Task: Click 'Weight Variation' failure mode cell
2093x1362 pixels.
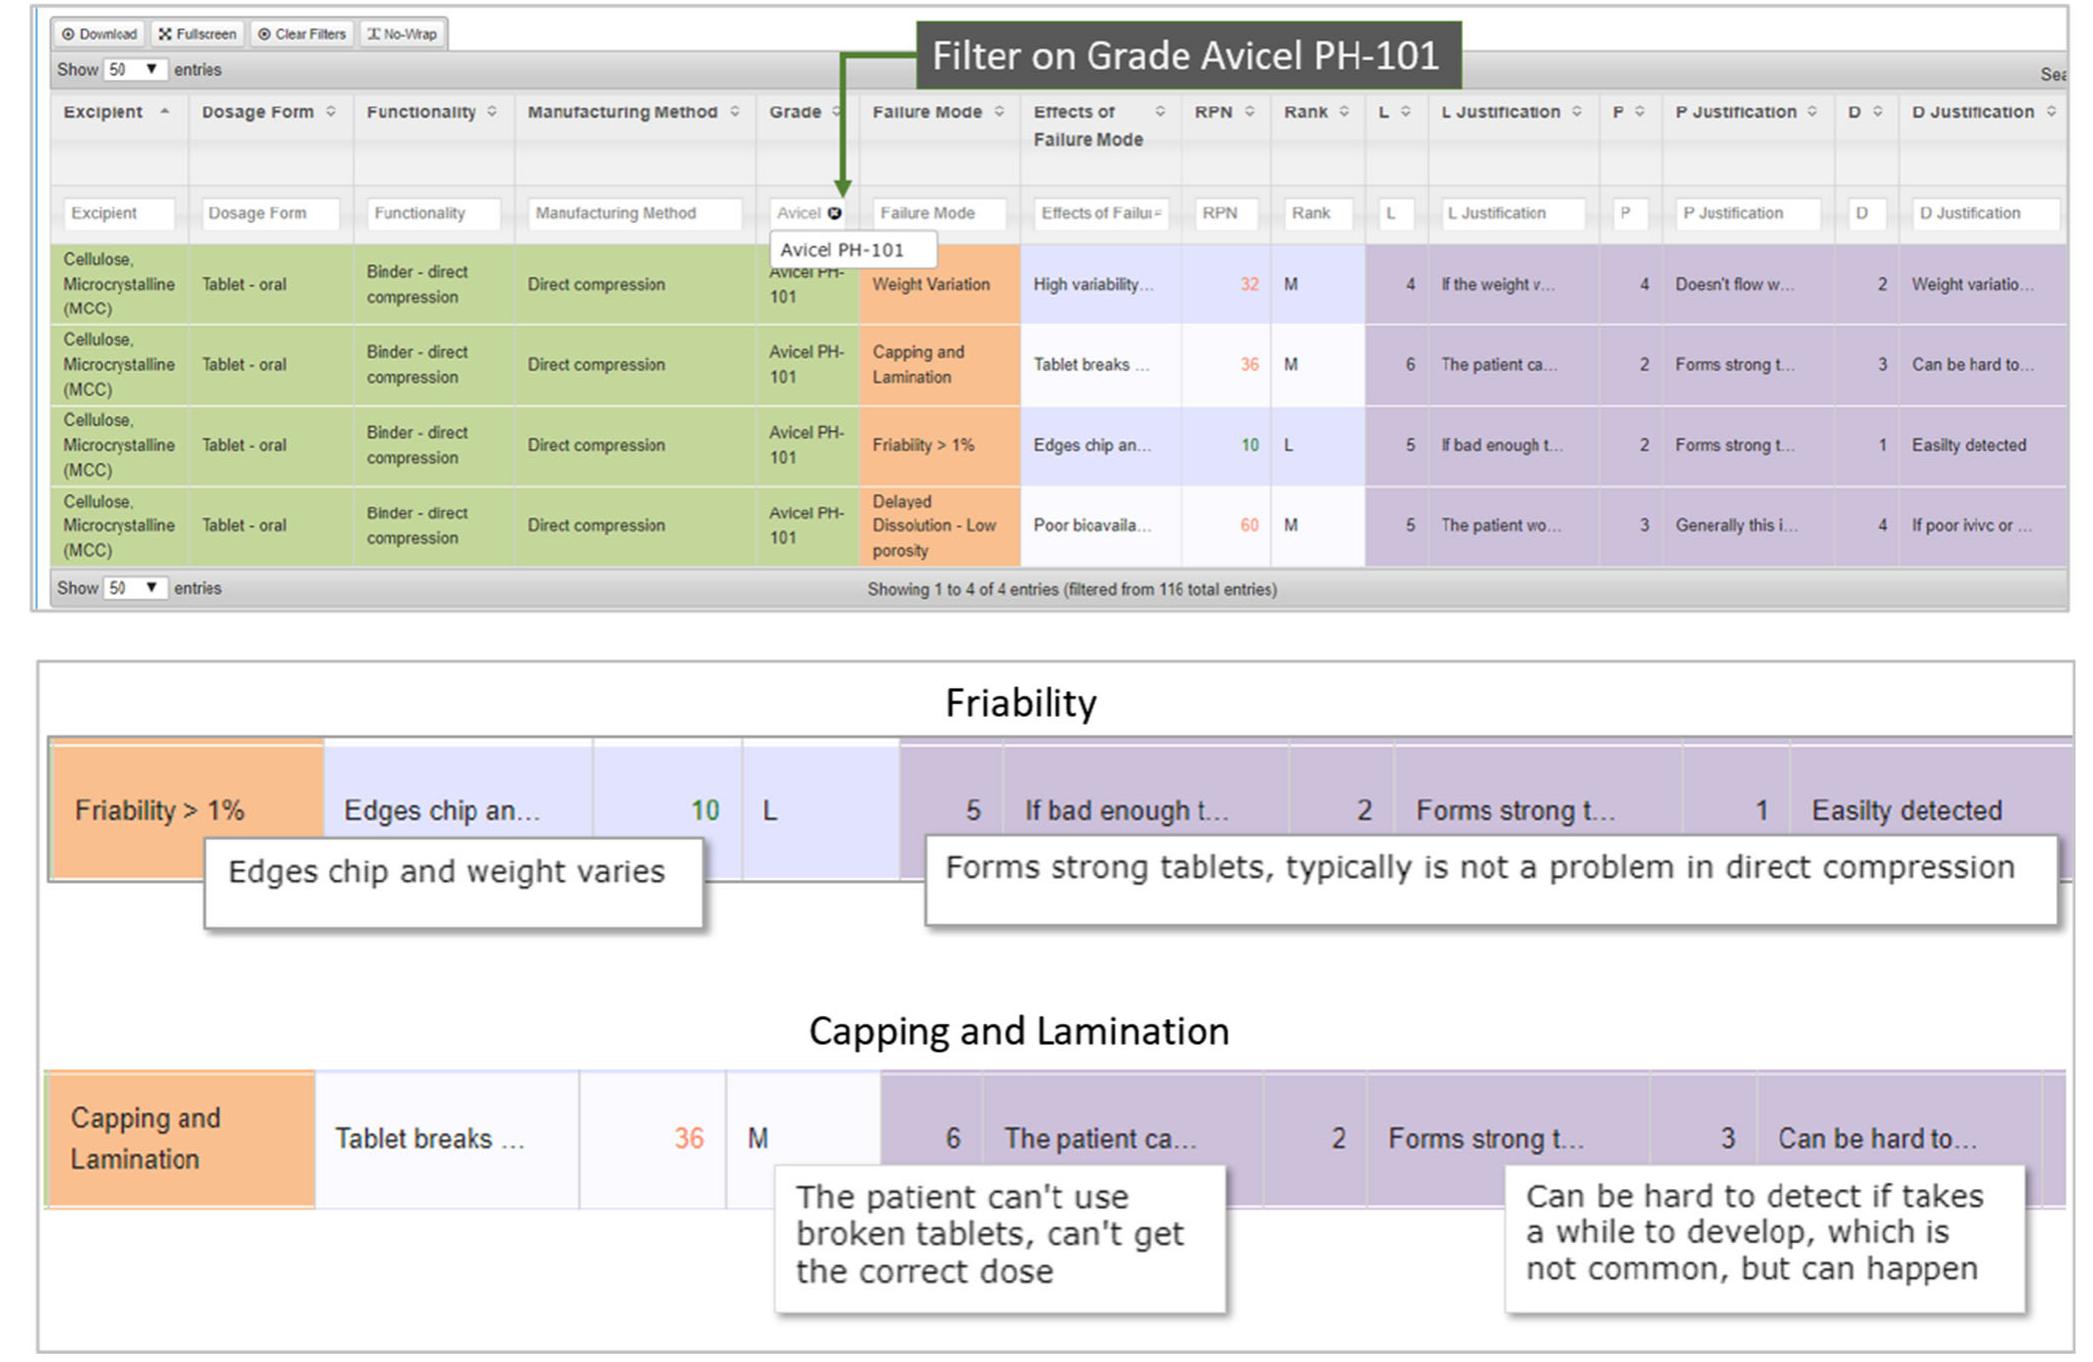Action: [939, 284]
